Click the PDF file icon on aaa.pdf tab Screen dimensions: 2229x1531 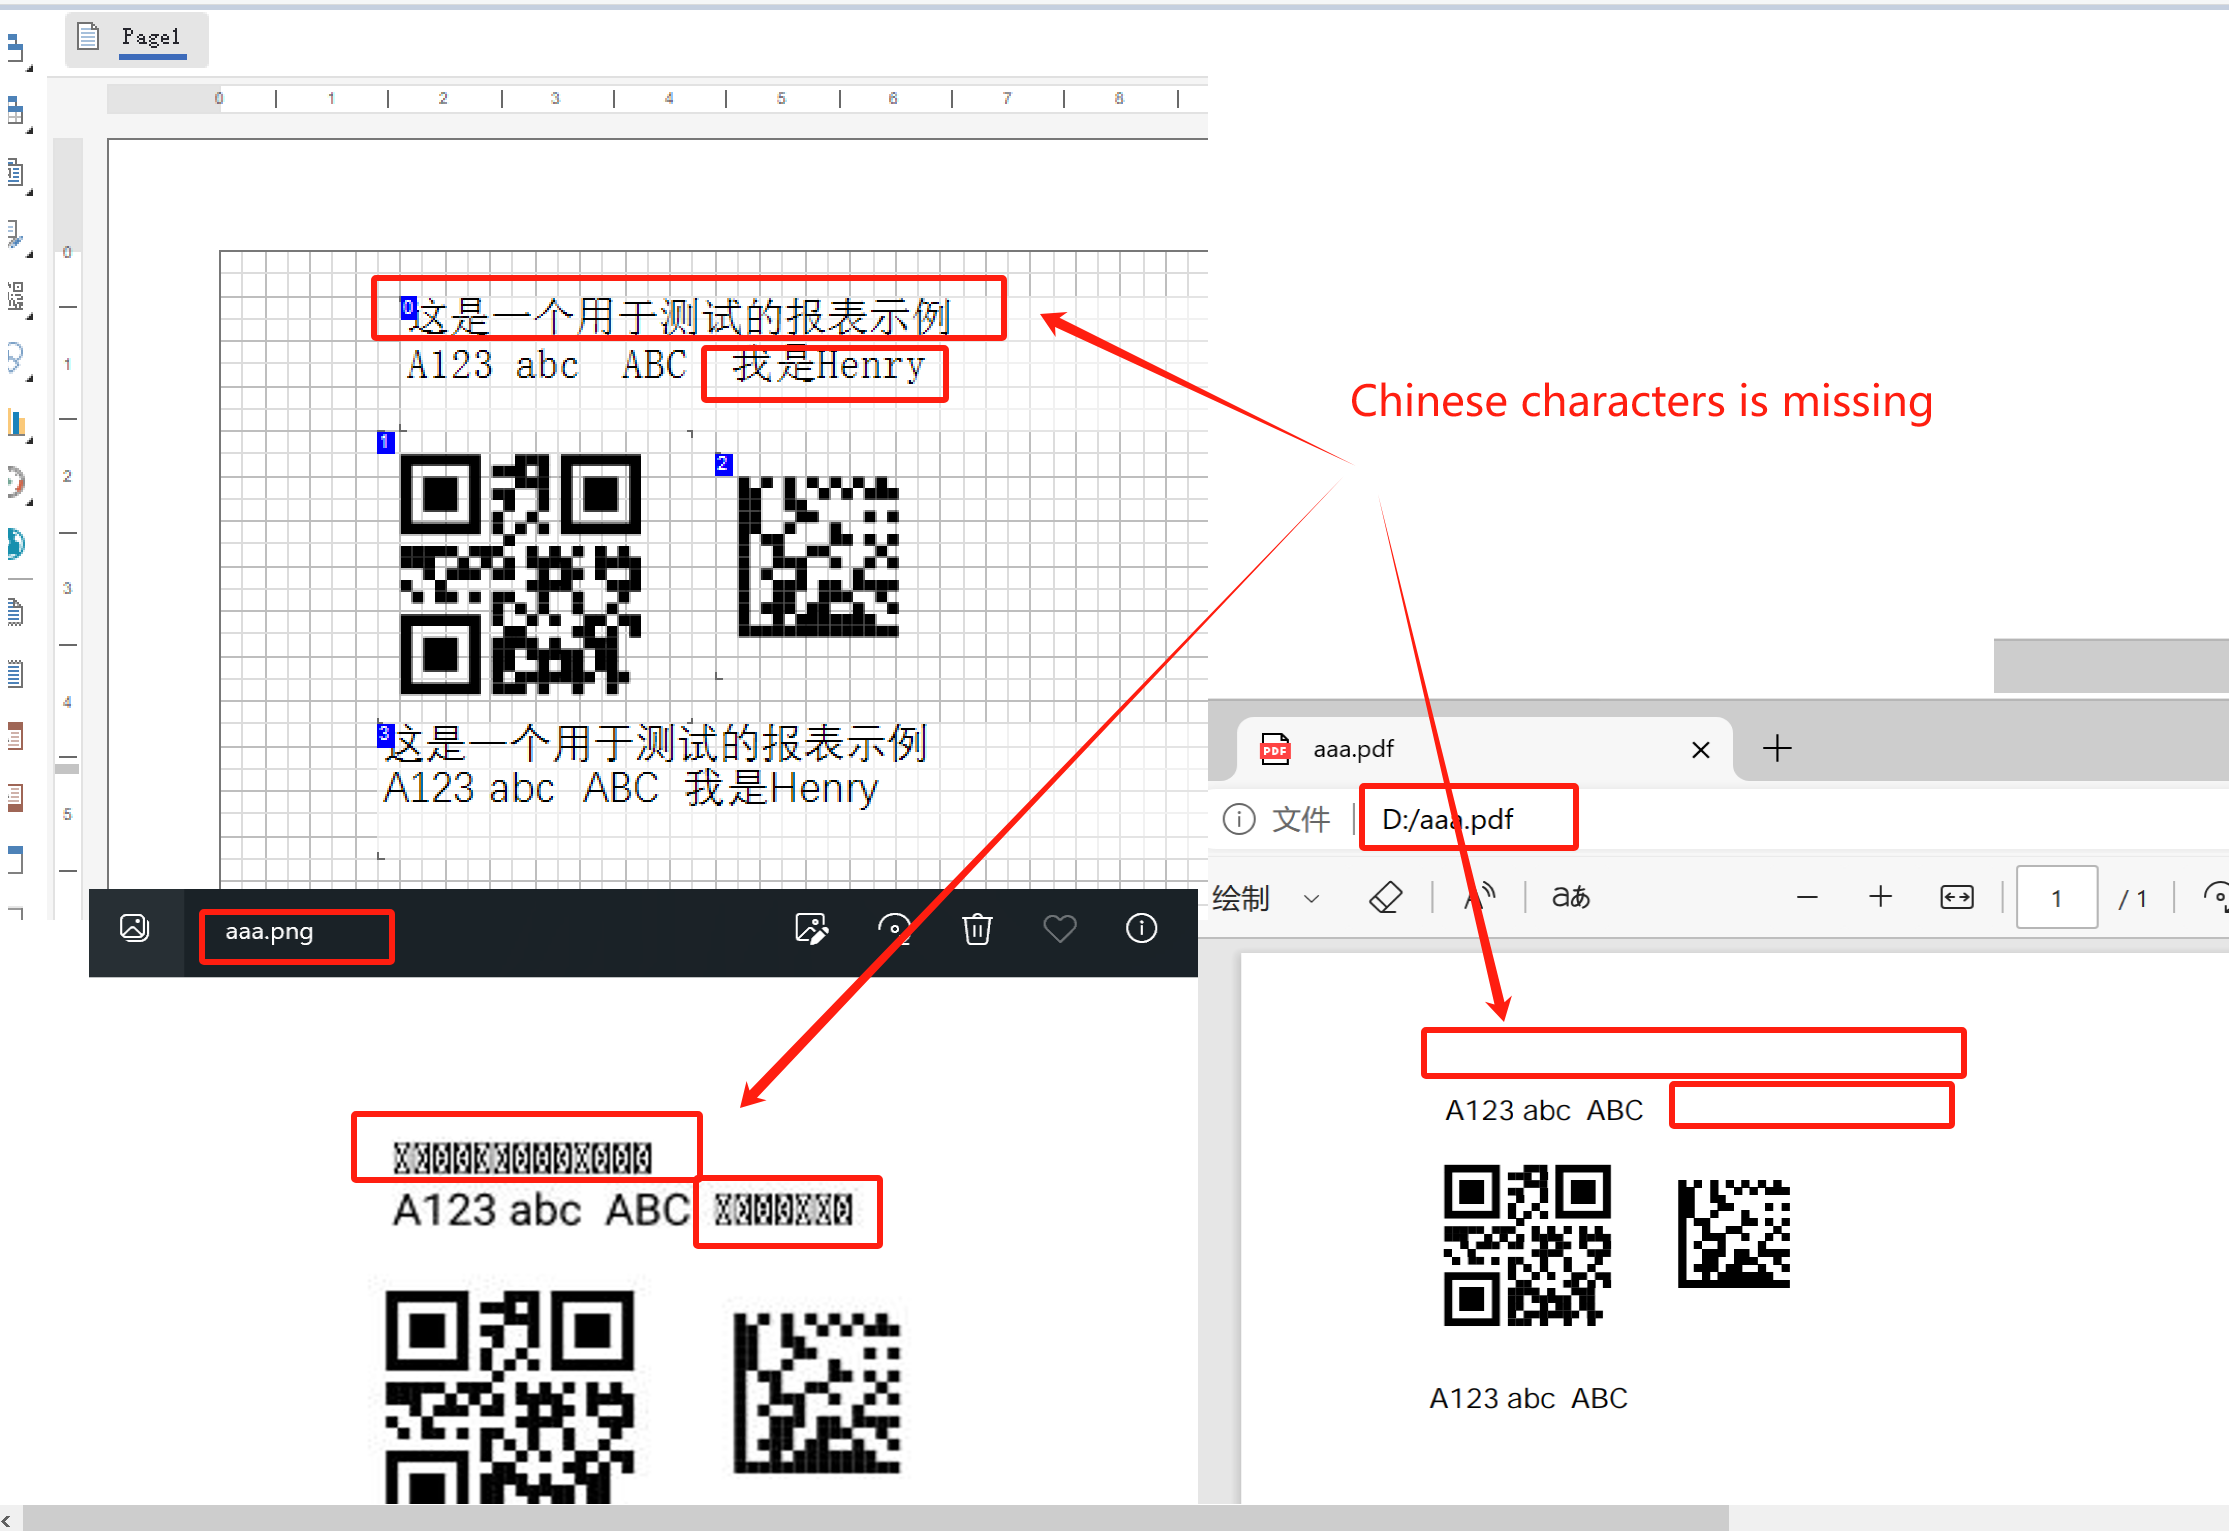(1275, 749)
